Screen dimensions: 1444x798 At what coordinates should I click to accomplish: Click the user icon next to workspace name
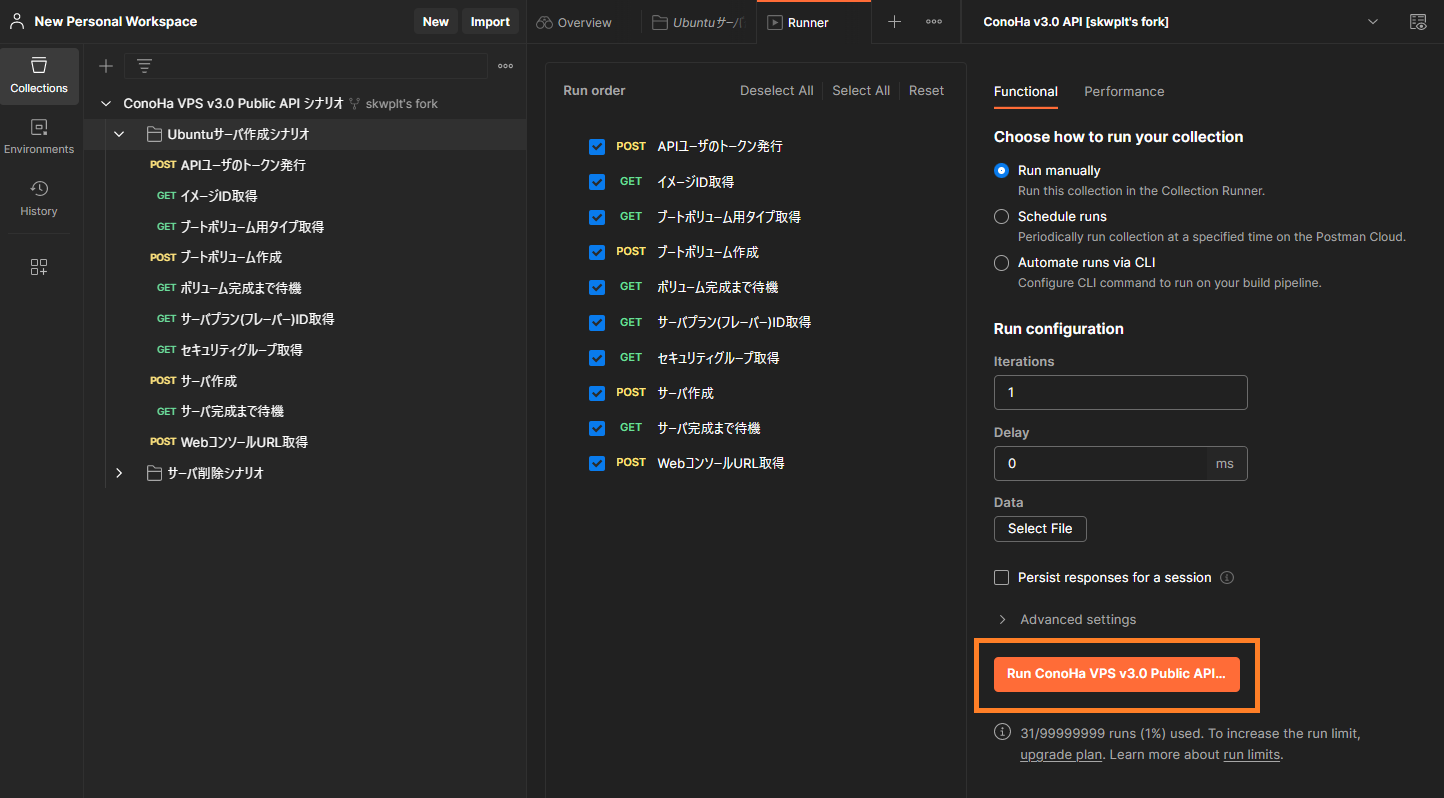pyautogui.click(x=17, y=21)
